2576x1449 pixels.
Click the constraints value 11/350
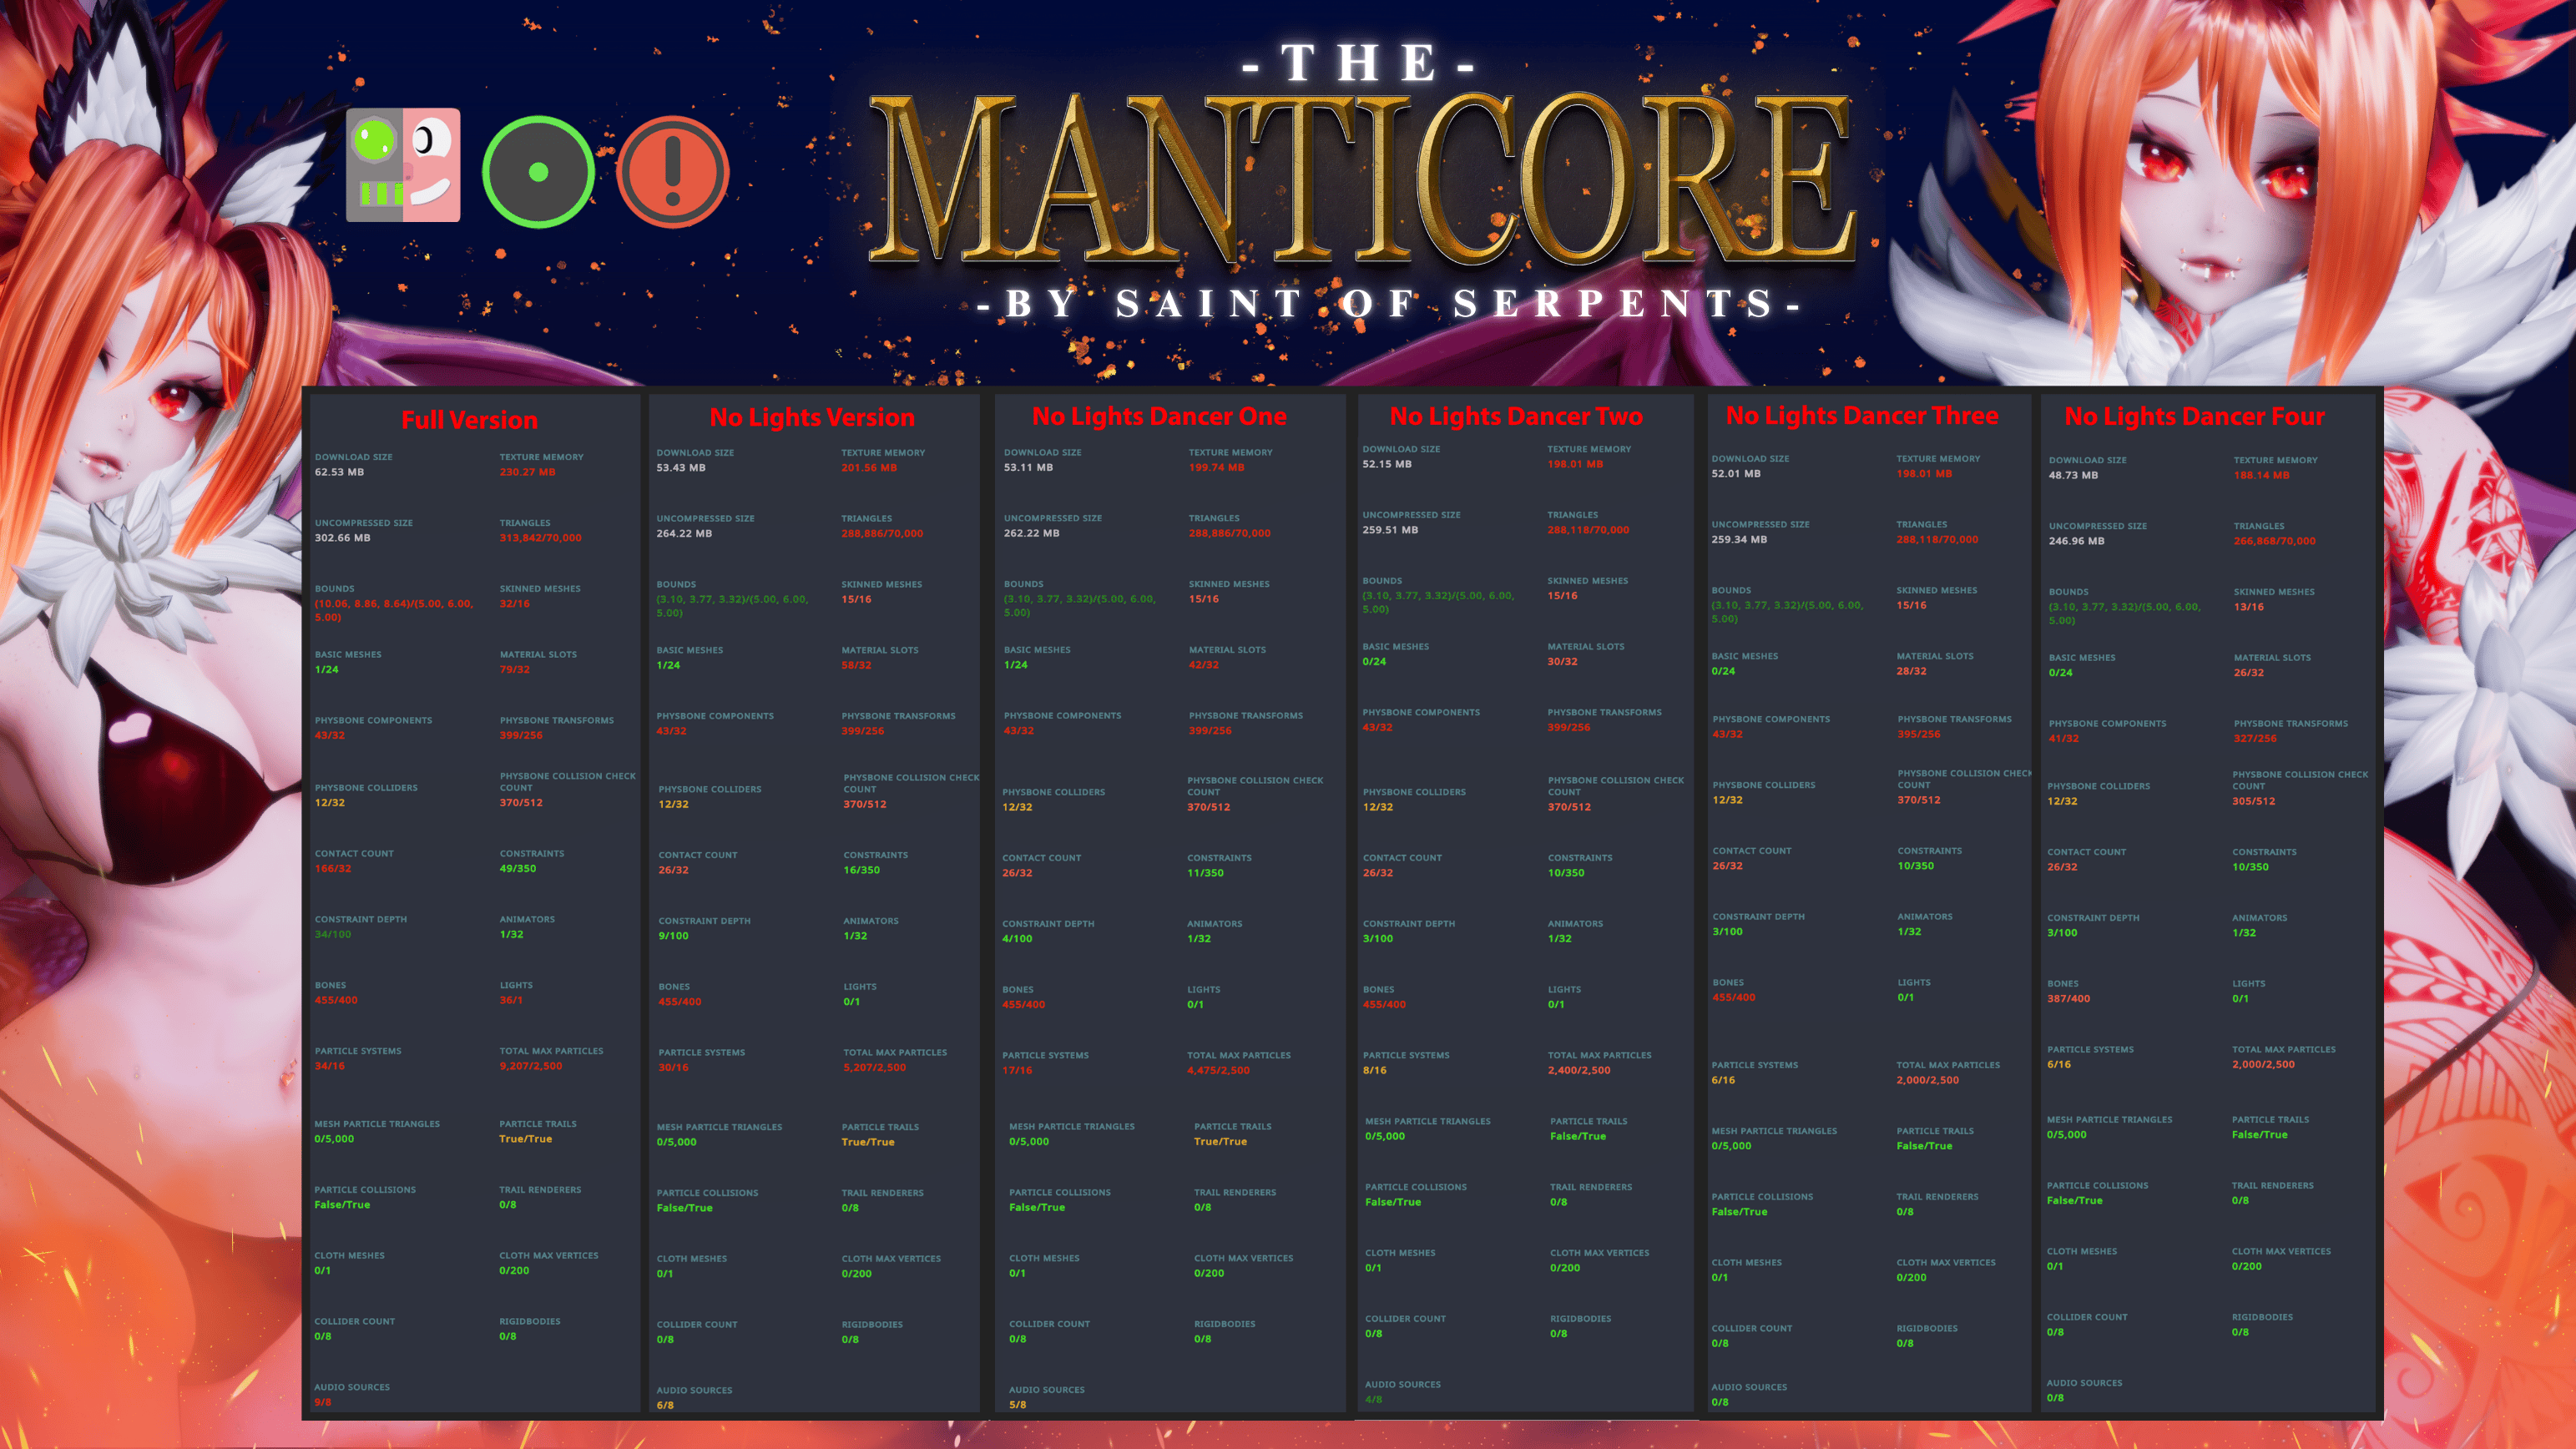[x=1205, y=874]
